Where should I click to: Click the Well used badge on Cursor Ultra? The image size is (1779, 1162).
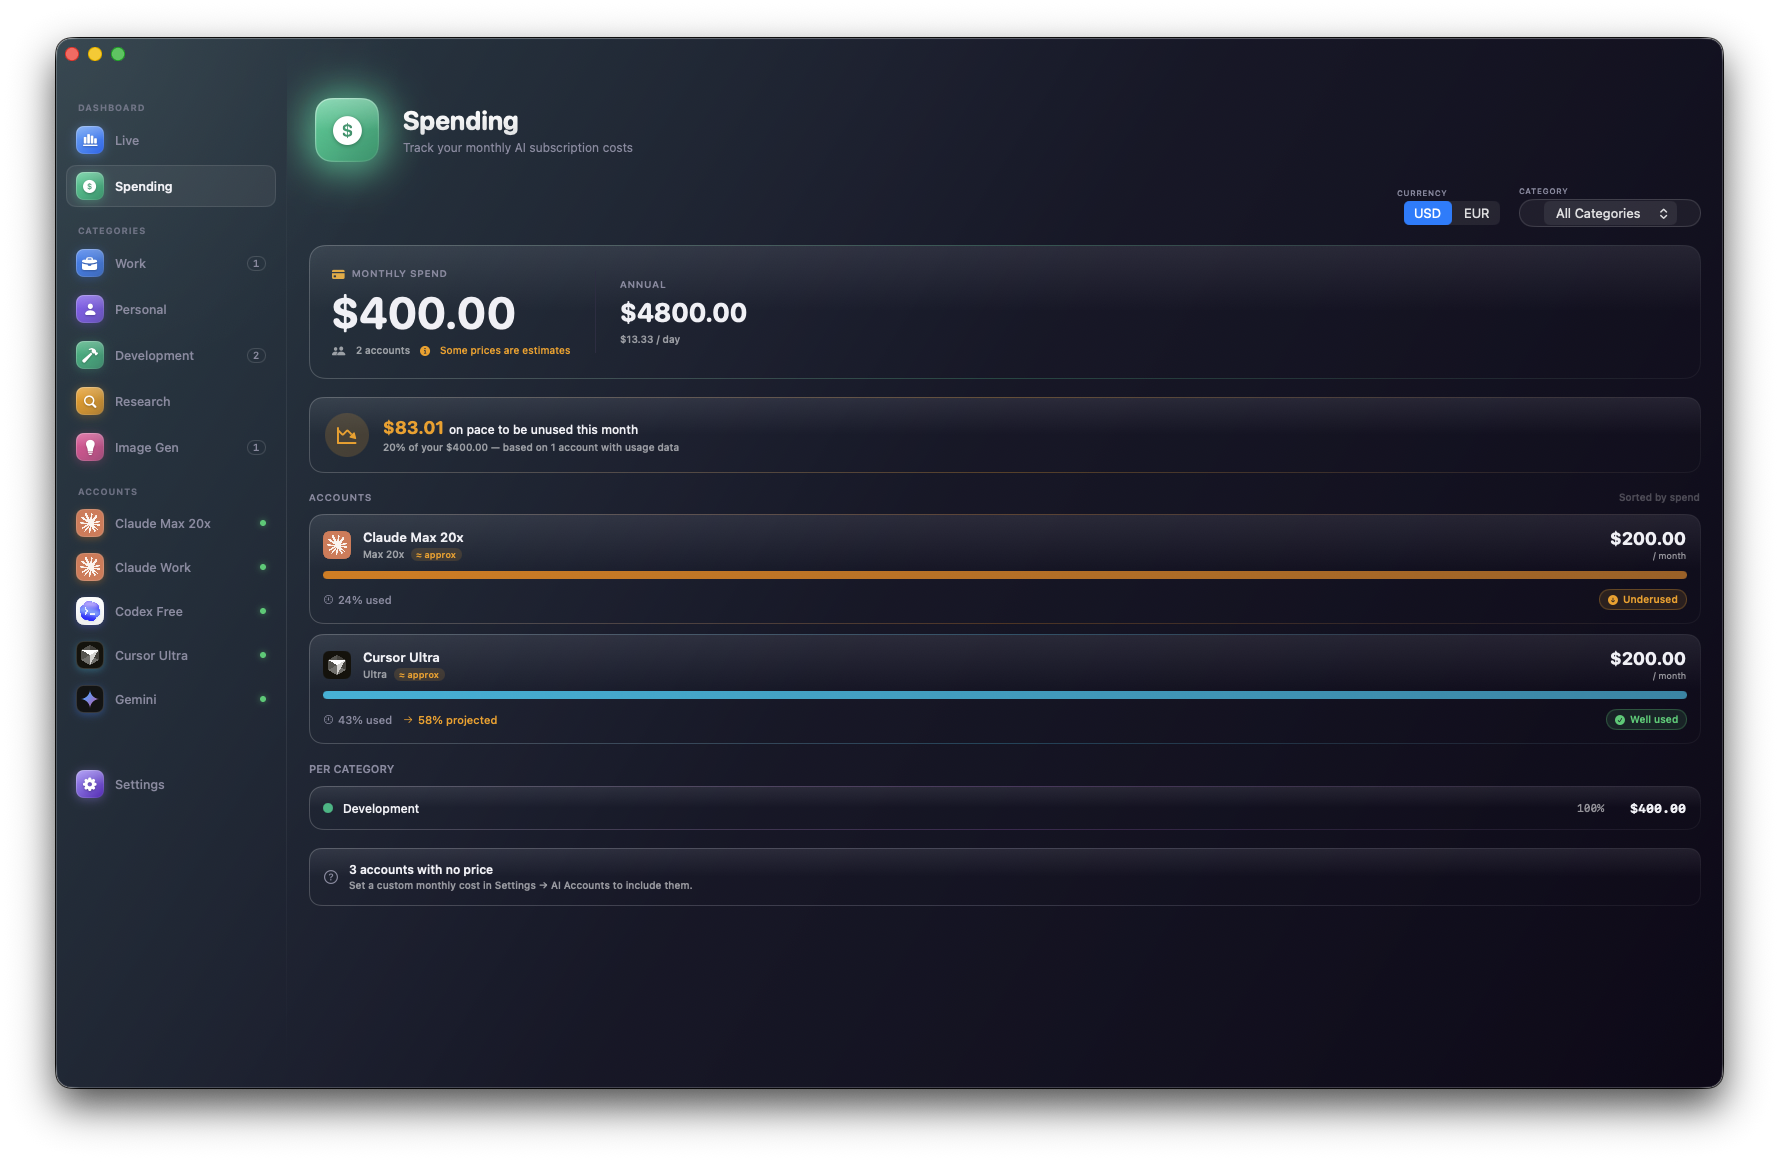(x=1646, y=719)
